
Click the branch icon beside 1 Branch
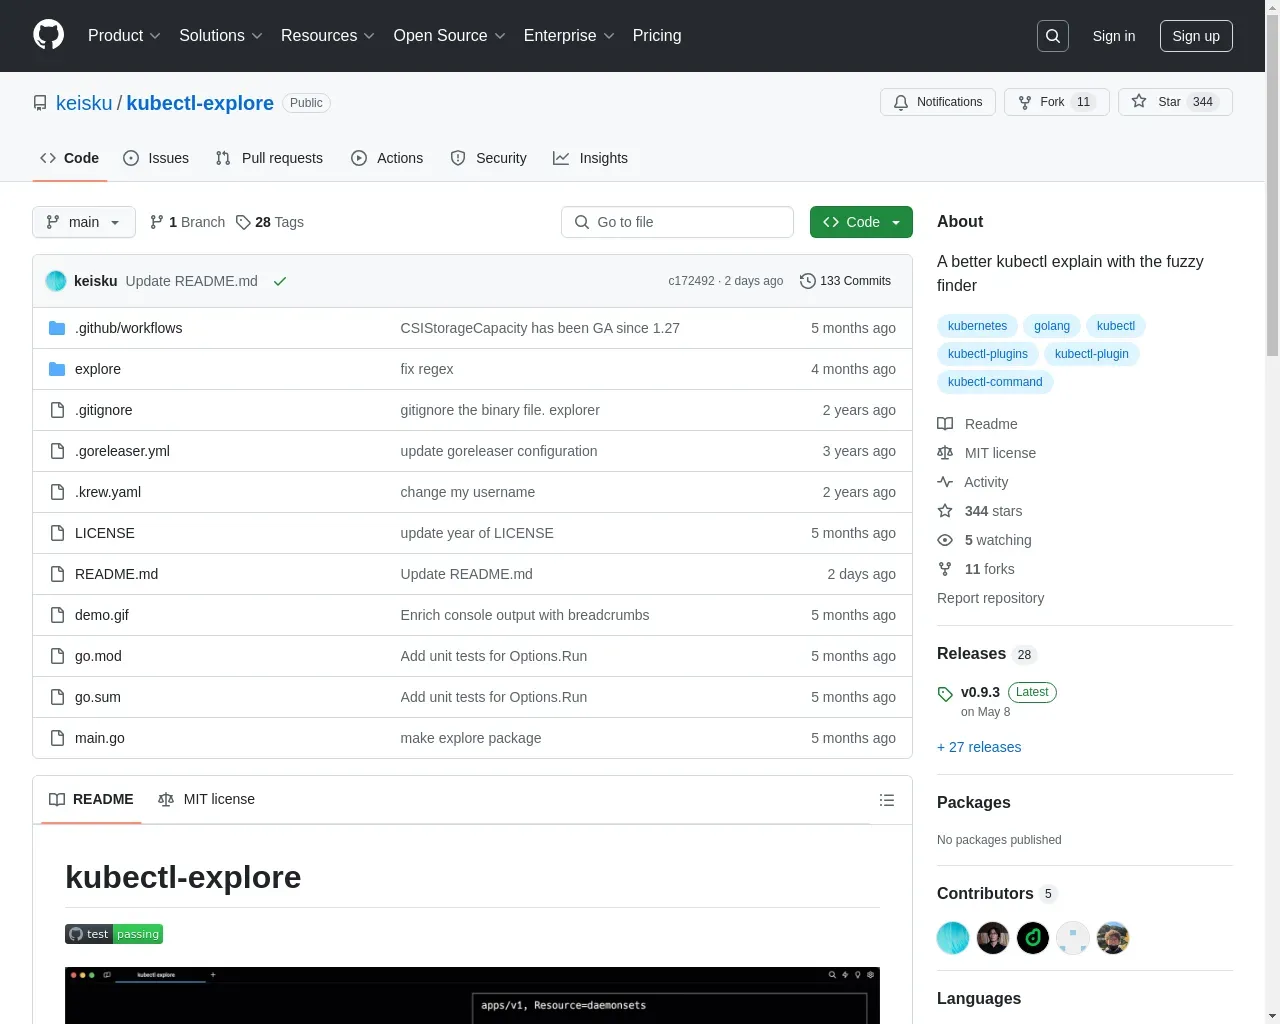pos(157,222)
